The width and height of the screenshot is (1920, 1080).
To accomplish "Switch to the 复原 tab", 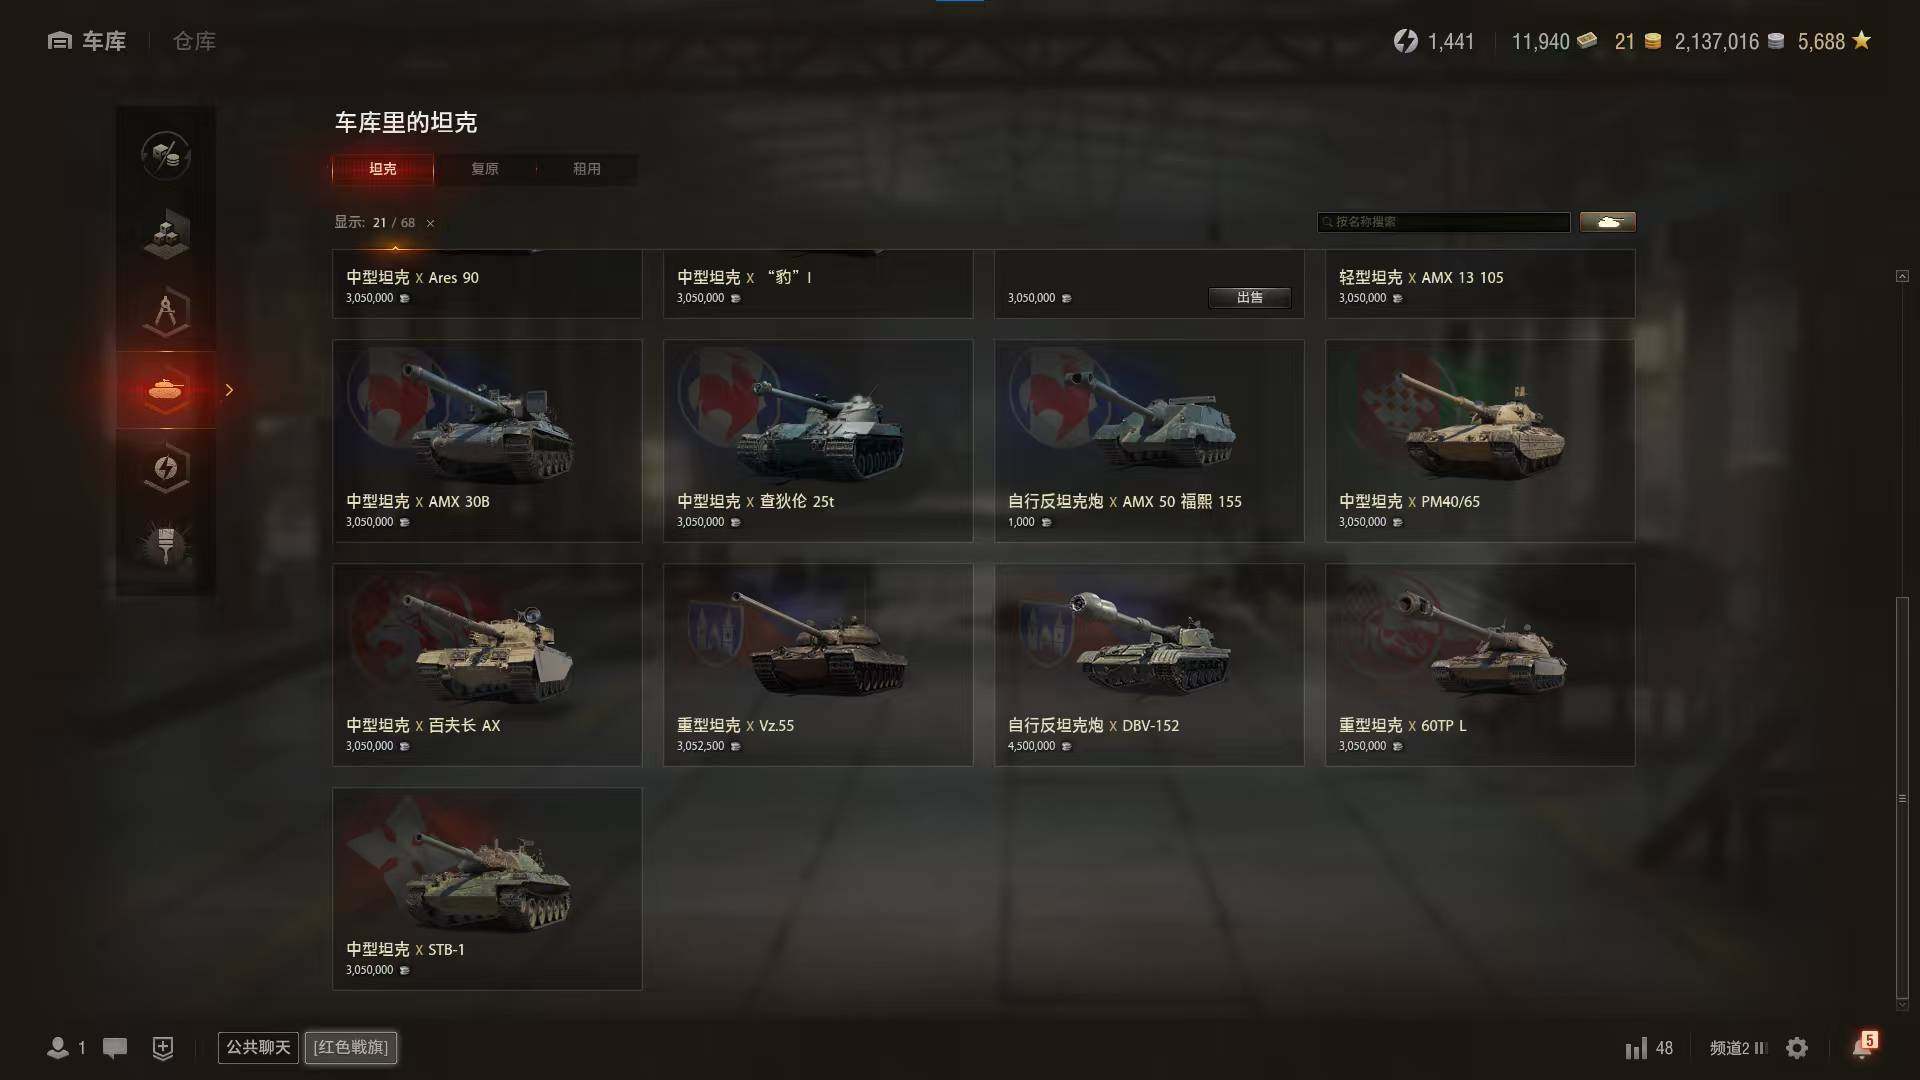I will point(485,169).
